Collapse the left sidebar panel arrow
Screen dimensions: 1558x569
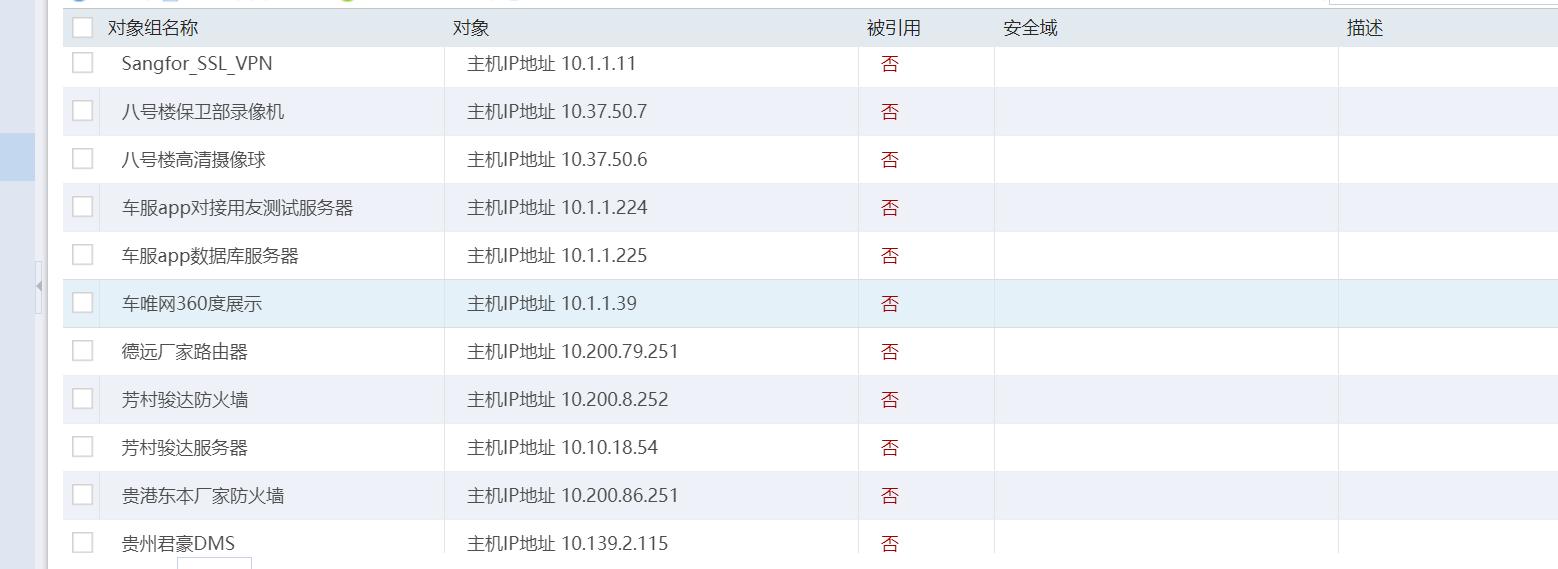[x=39, y=286]
